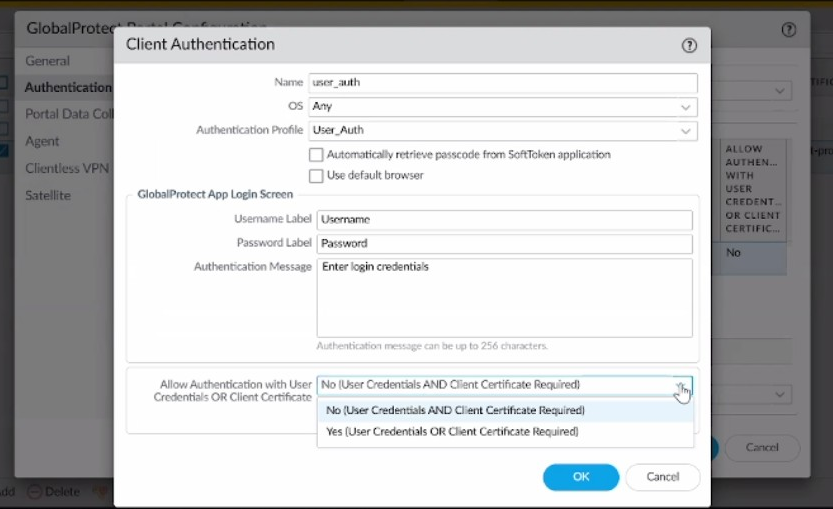Image resolution: width=833 pixels, height=509 pixels.
Task: Switch to the Authentication tab
Action: pyautogui.click(x=68, y=87)
